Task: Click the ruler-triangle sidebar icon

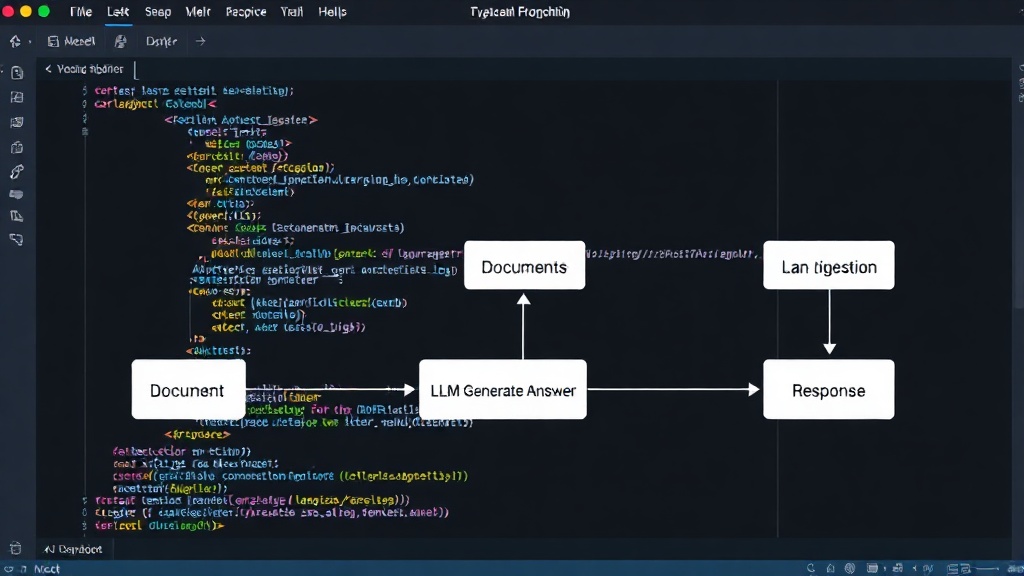Action: (17, 216)
